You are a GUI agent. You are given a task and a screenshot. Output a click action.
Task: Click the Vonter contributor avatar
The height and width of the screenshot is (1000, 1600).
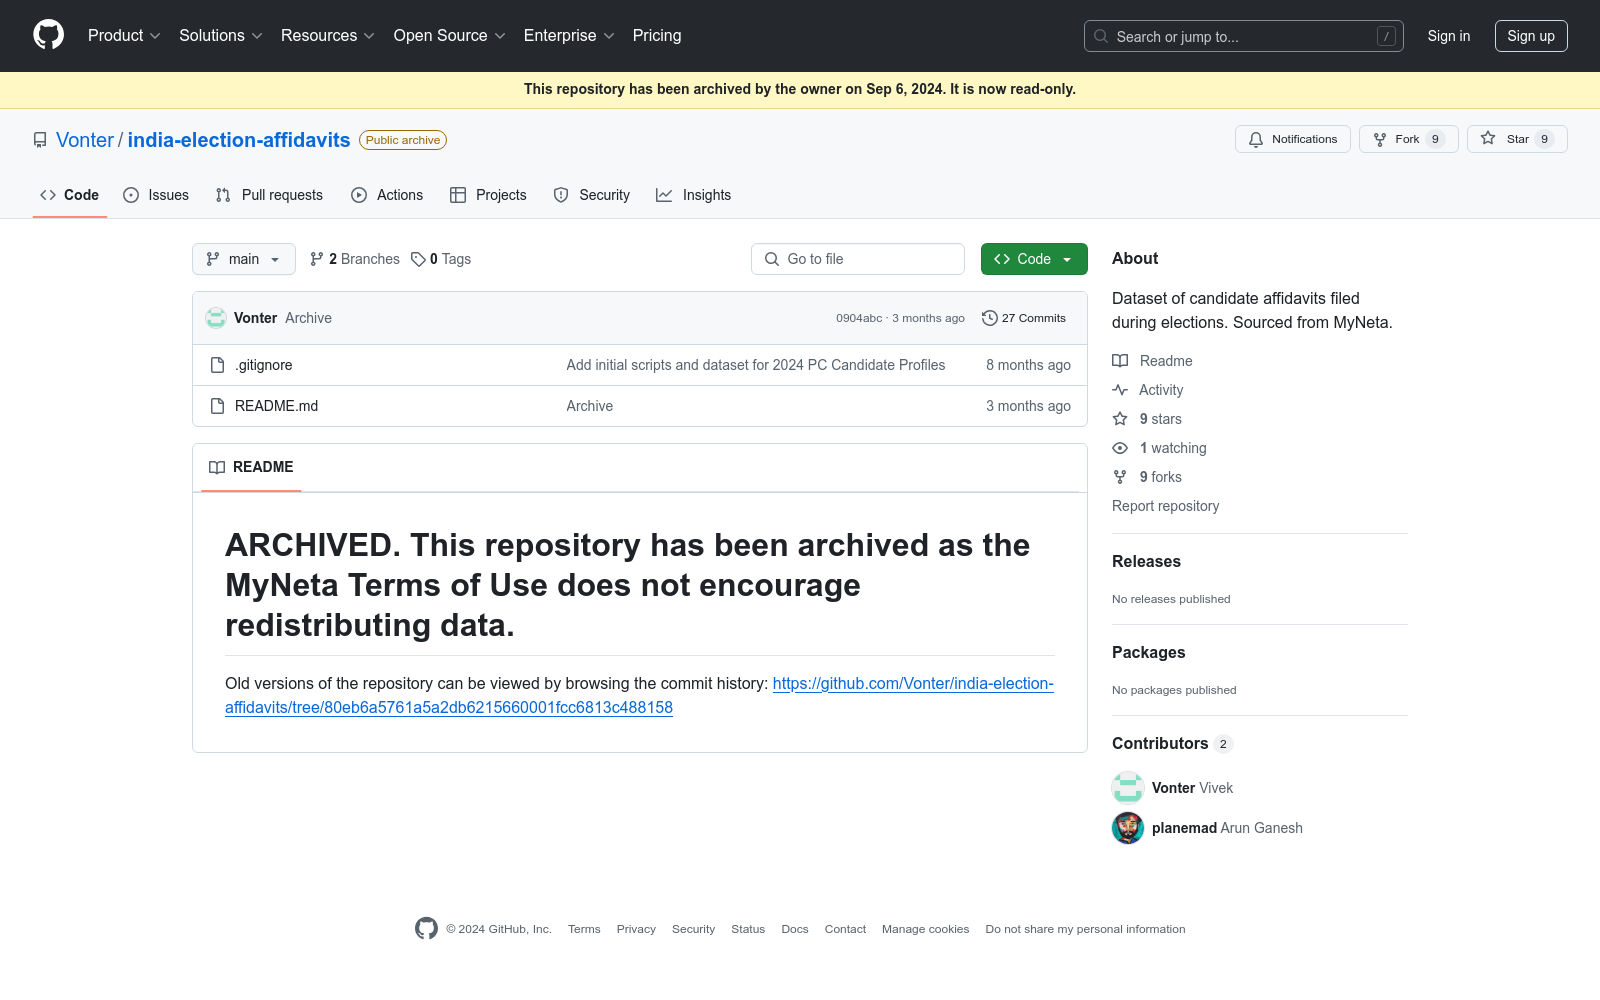[x=1128, y=788]
